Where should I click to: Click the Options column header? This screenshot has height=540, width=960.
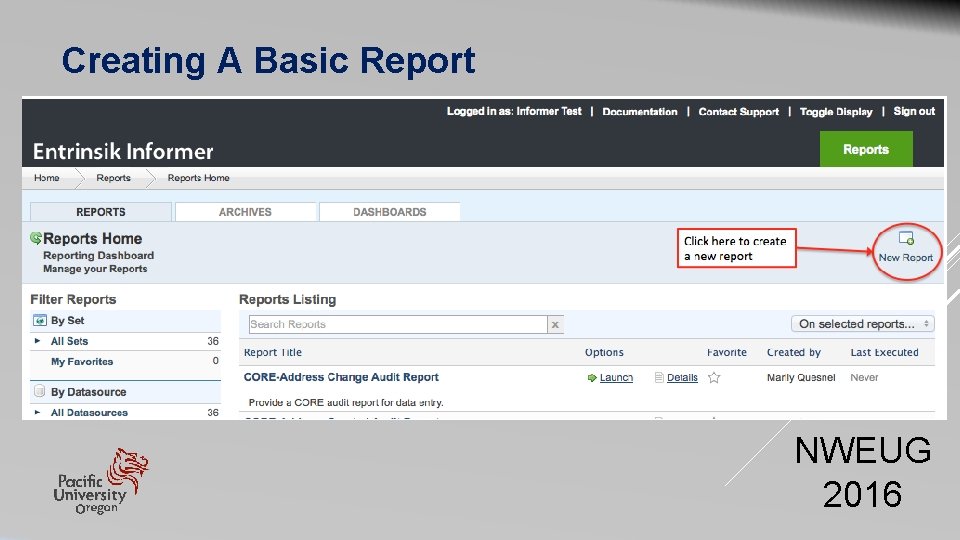tap(604, 353)
